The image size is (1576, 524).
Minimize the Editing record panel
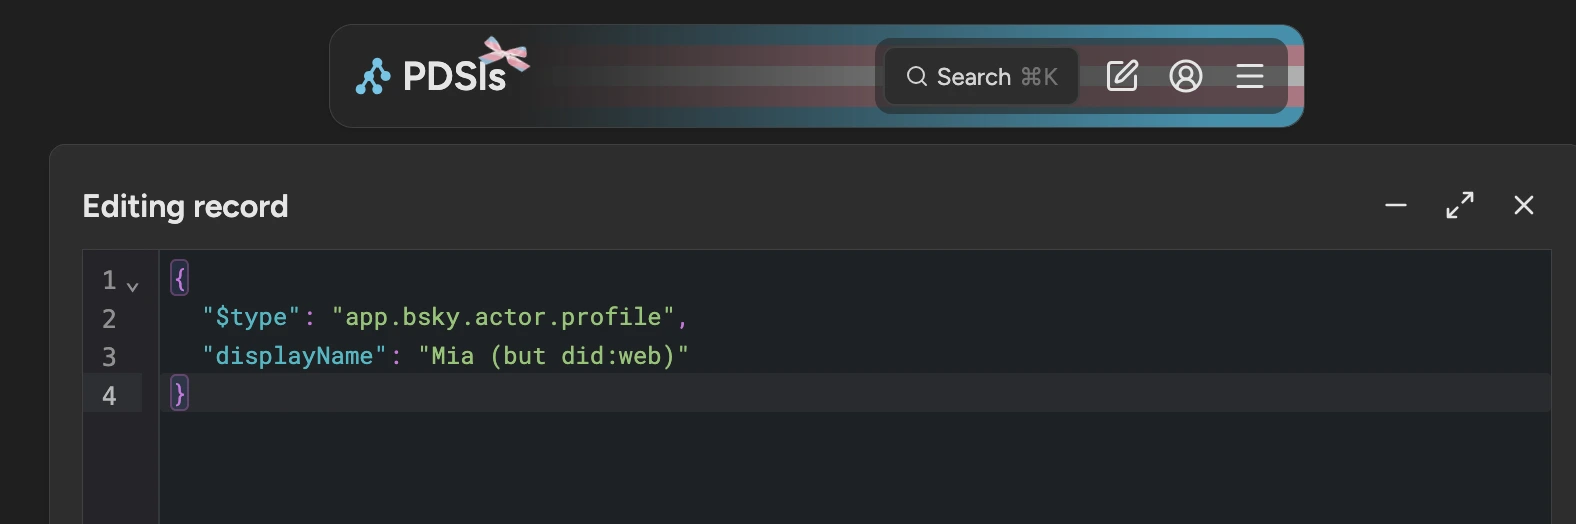click(1396, 205)
